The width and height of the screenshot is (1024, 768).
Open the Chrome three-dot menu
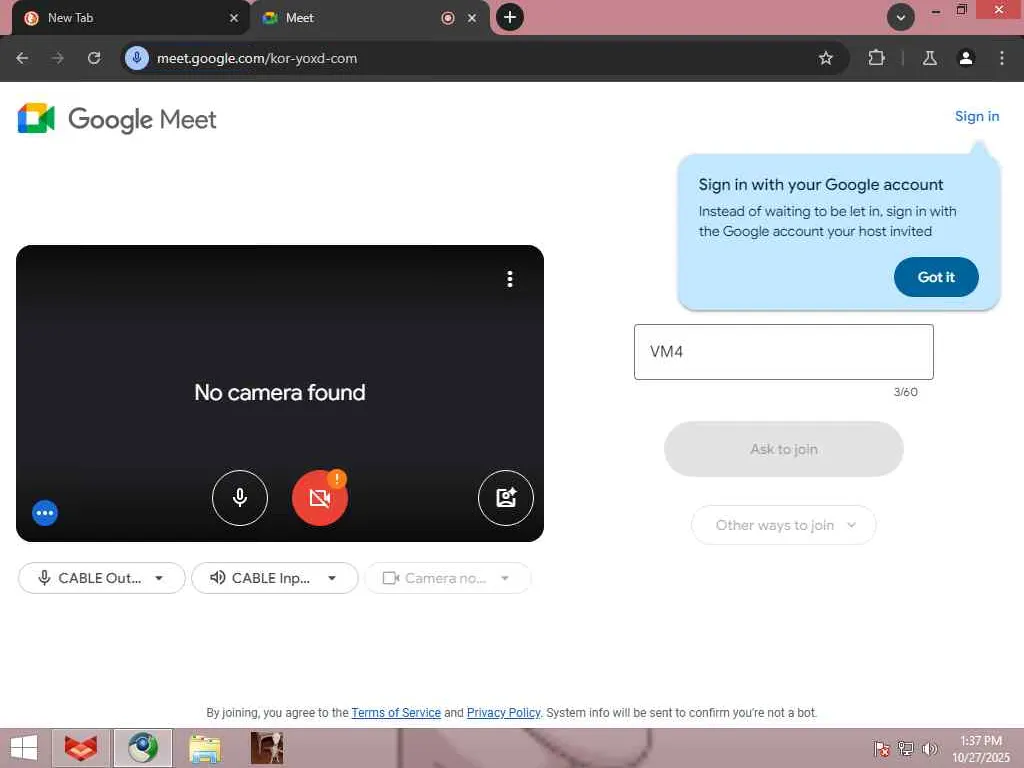[x=1001, y=58]
